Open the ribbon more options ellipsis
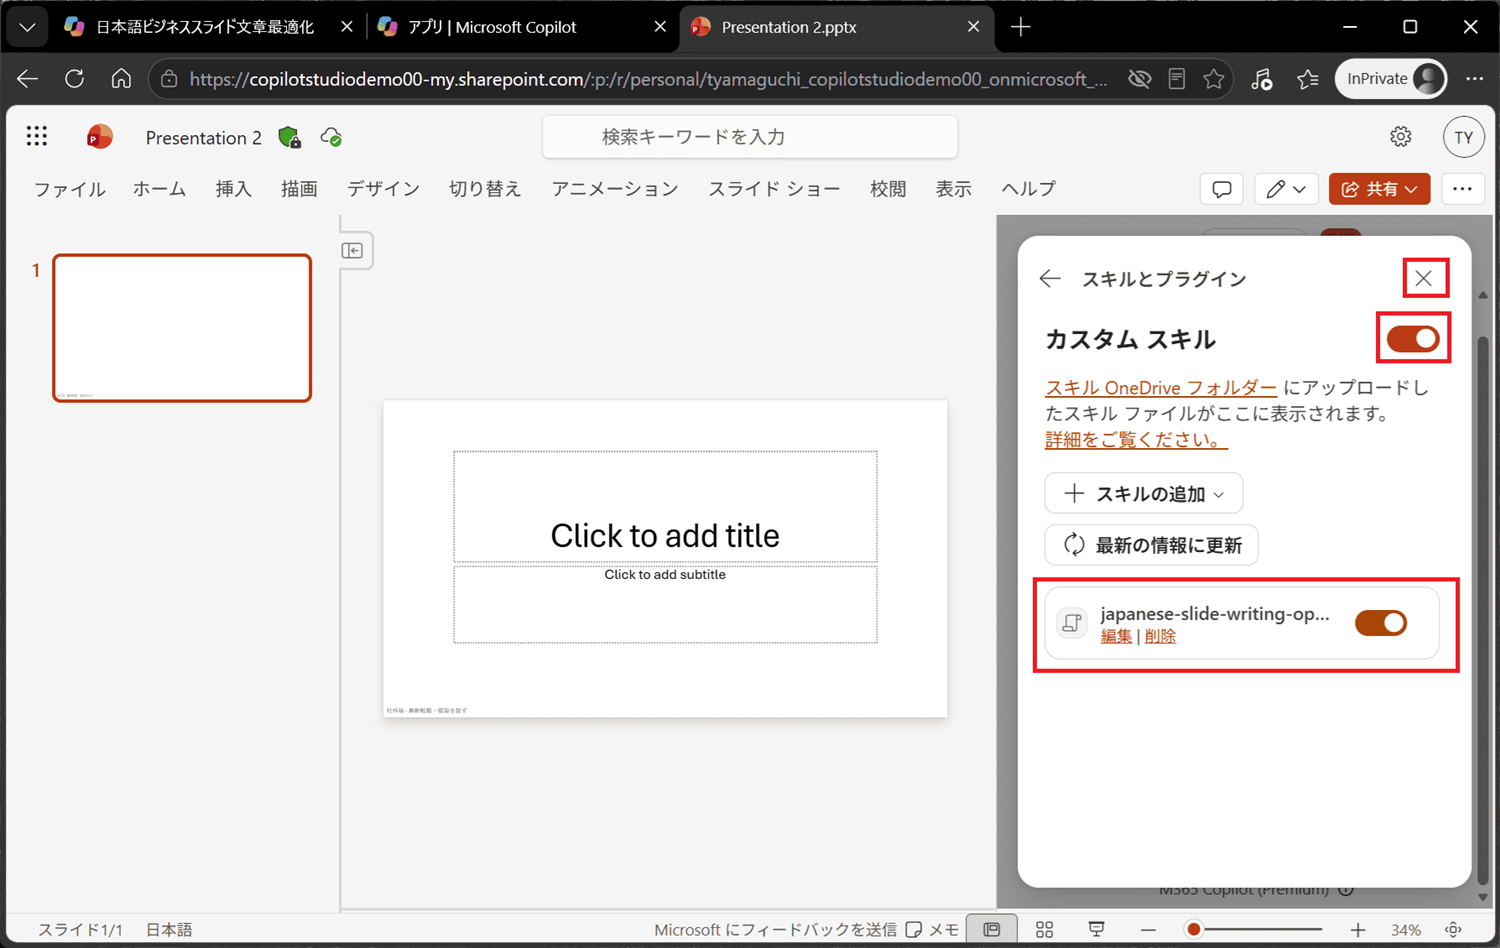The width and height of the screenshot is (1500, 948). point(1463,189)
